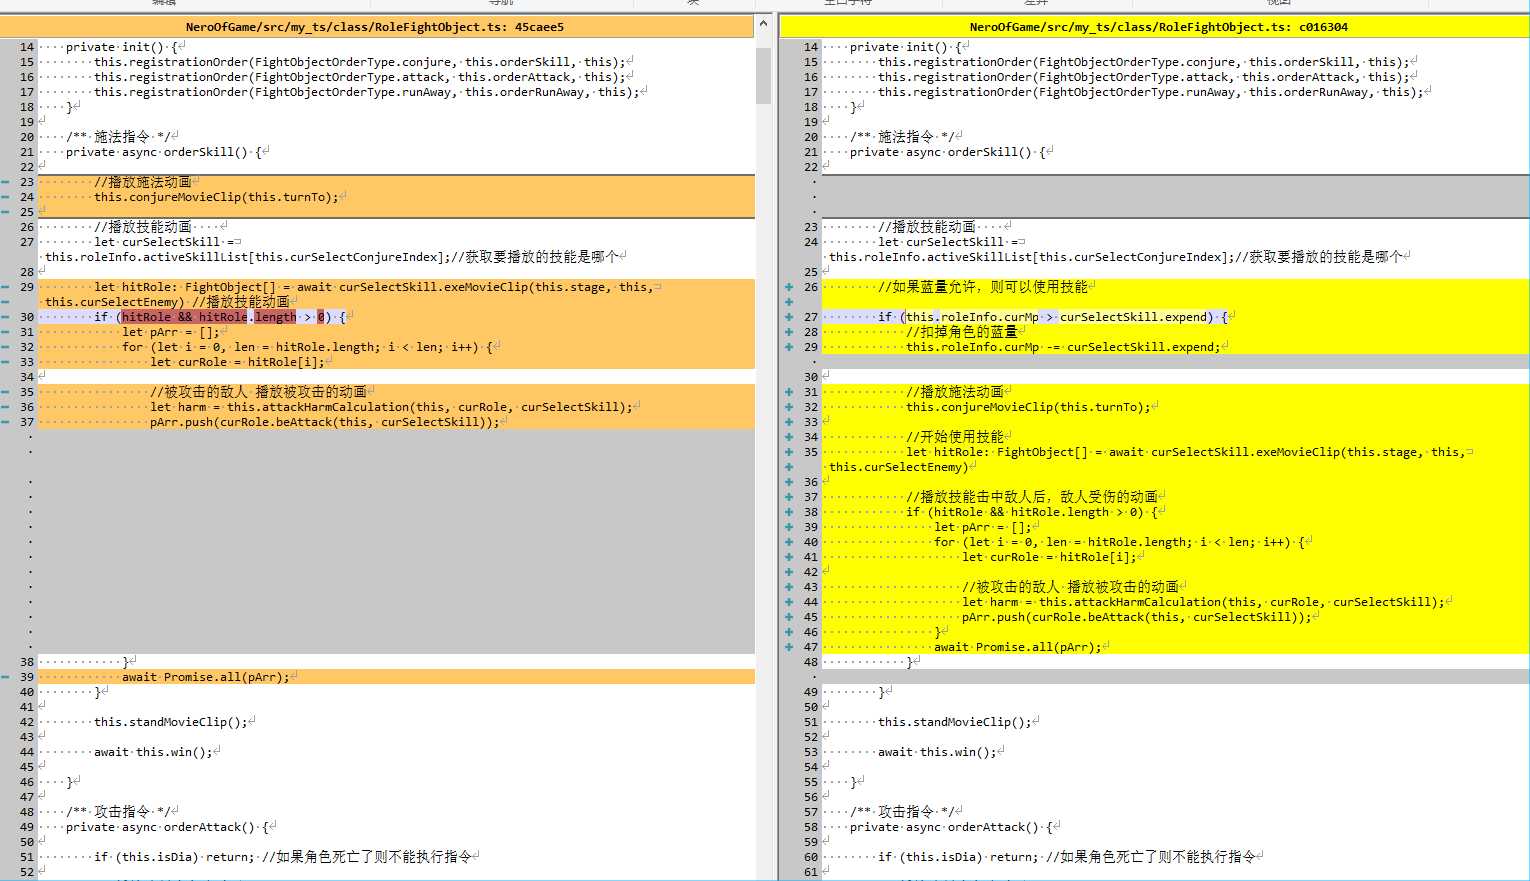Click added 'this.conjureMovieClip(this.turnTo);' on right line 32
The image size is (1530, 881).
coord(1028,407)
